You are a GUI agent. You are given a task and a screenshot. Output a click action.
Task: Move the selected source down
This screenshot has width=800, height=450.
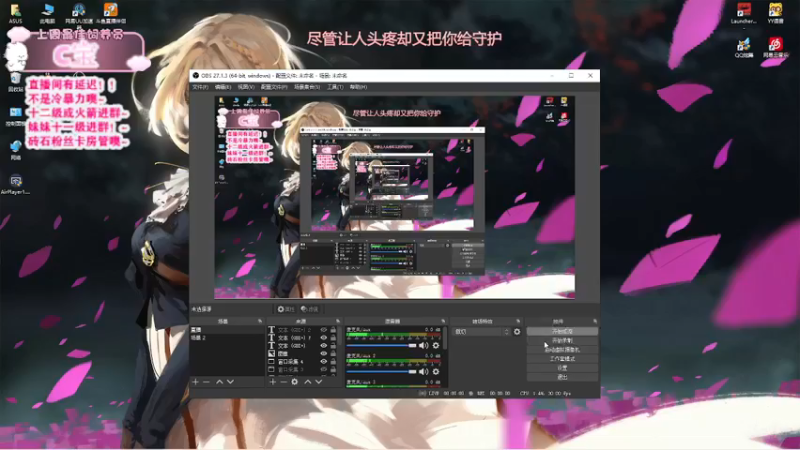[x=319, y=382]
